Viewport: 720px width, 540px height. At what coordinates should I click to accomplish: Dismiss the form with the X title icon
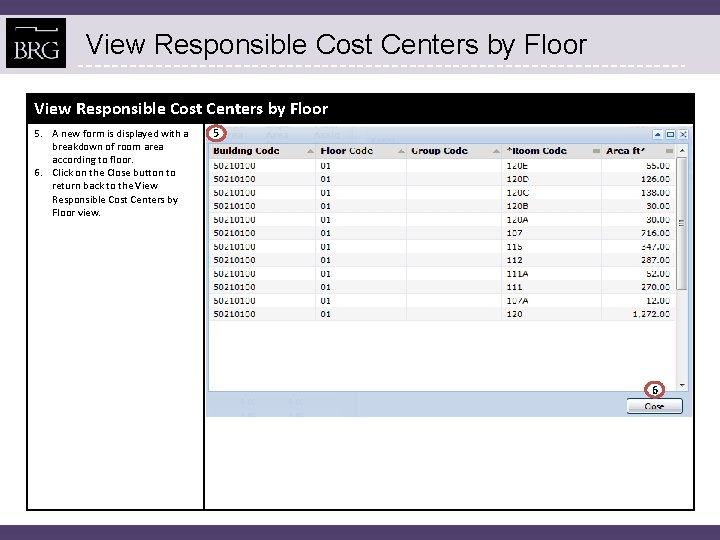click(x=683, y=135)
